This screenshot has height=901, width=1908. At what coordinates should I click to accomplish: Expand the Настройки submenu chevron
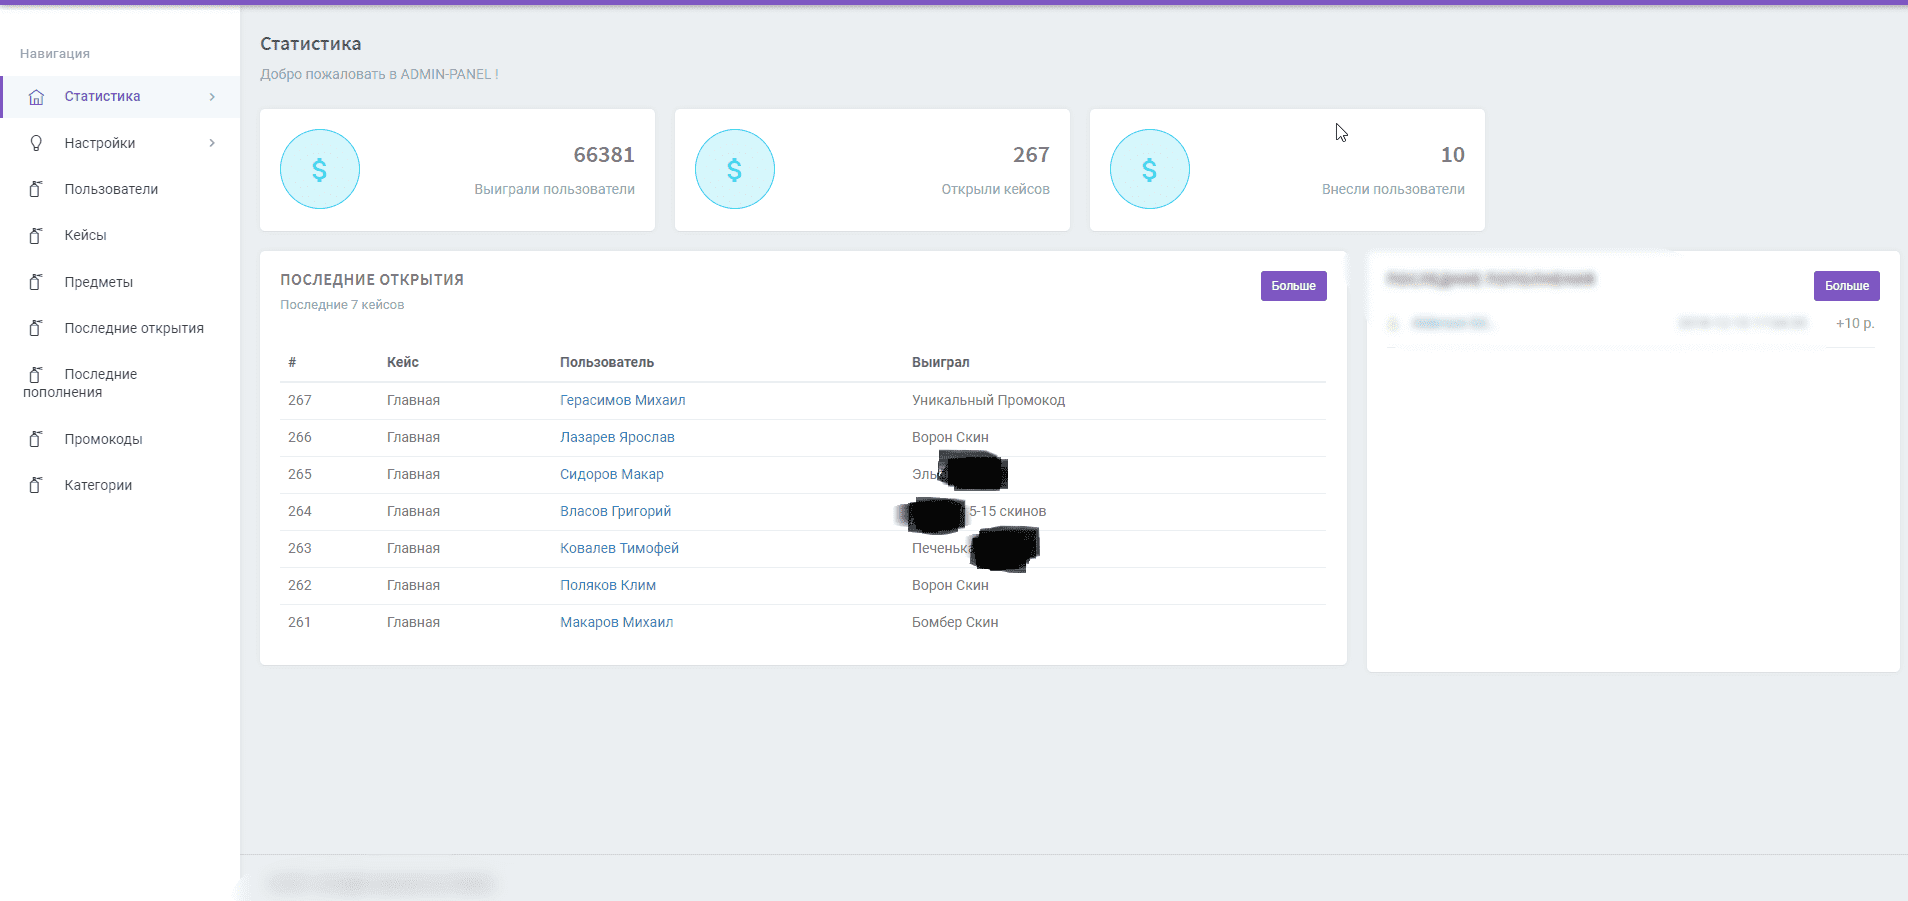point(212,143)
